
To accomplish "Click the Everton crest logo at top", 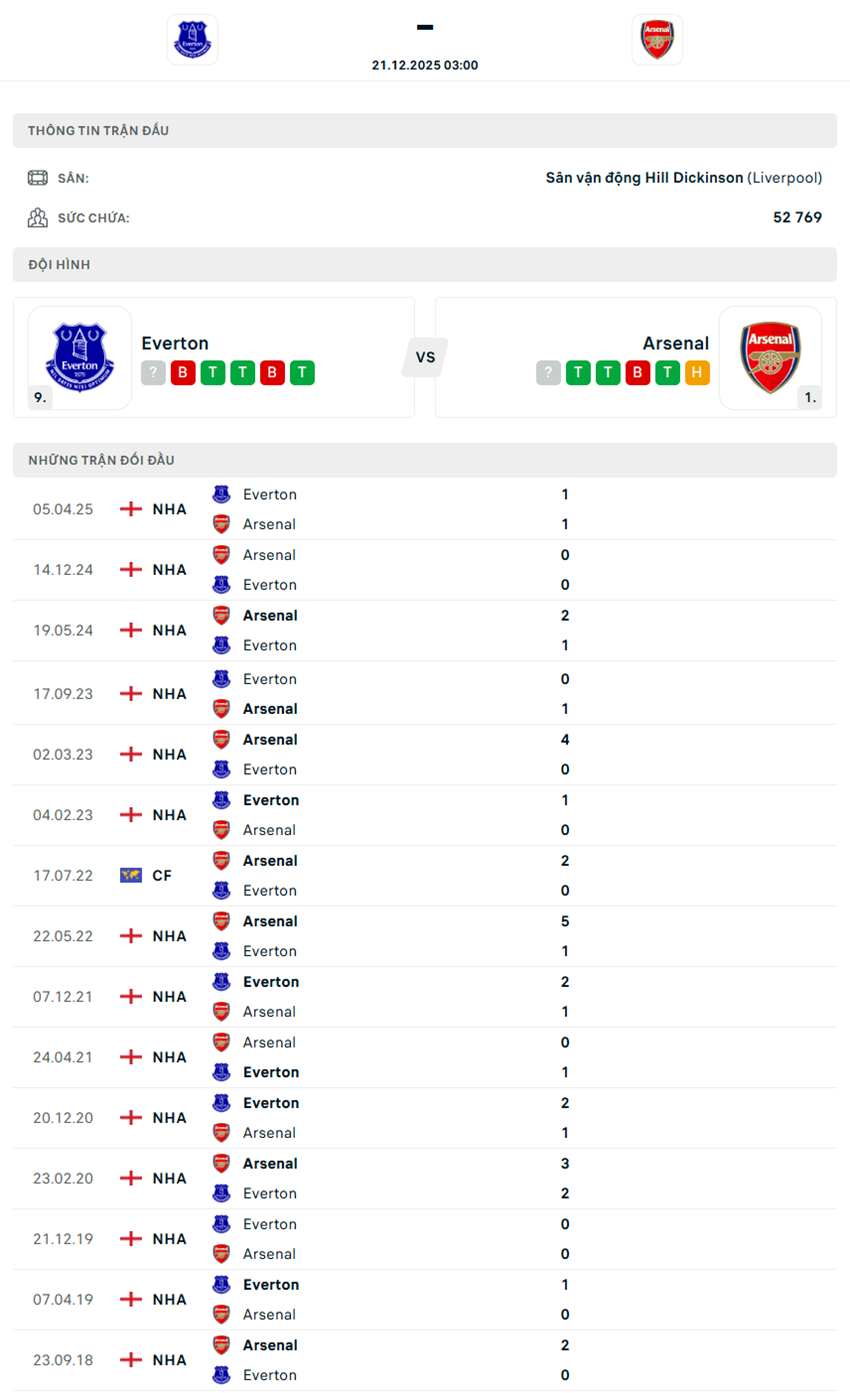I will [192, 39].
